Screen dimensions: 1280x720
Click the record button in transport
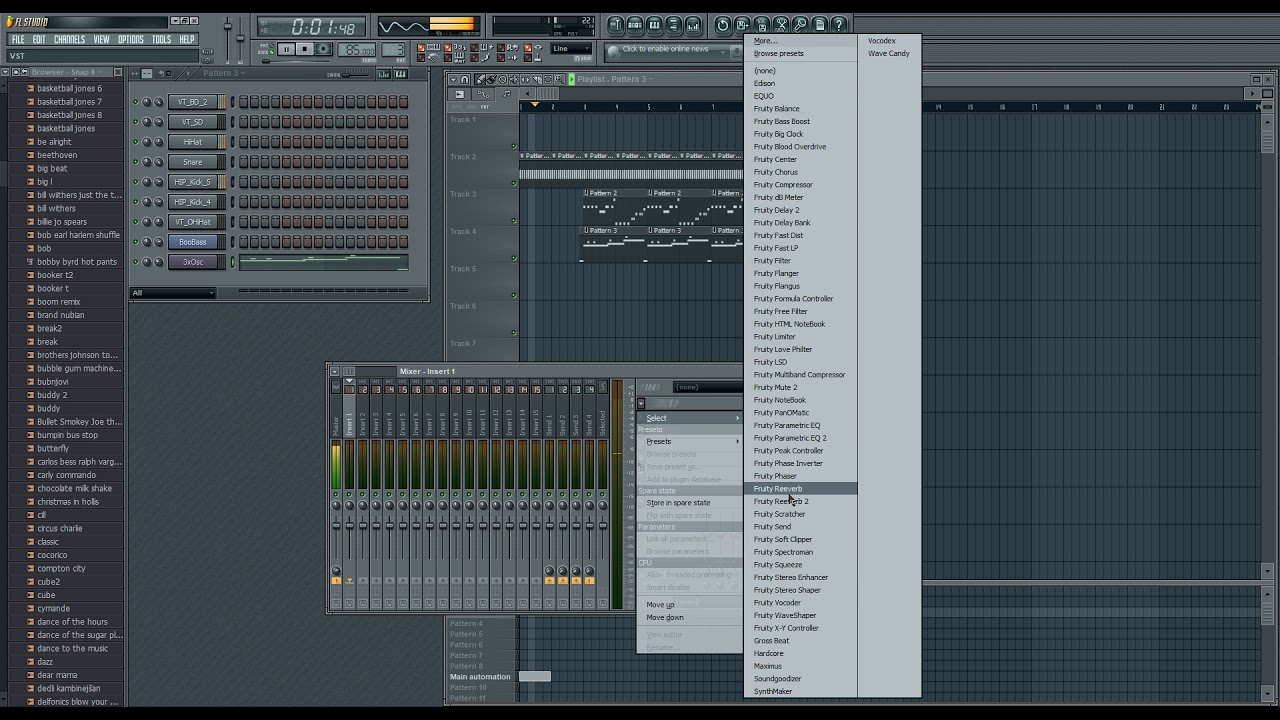pyautogui.click(x=323, y=49)
